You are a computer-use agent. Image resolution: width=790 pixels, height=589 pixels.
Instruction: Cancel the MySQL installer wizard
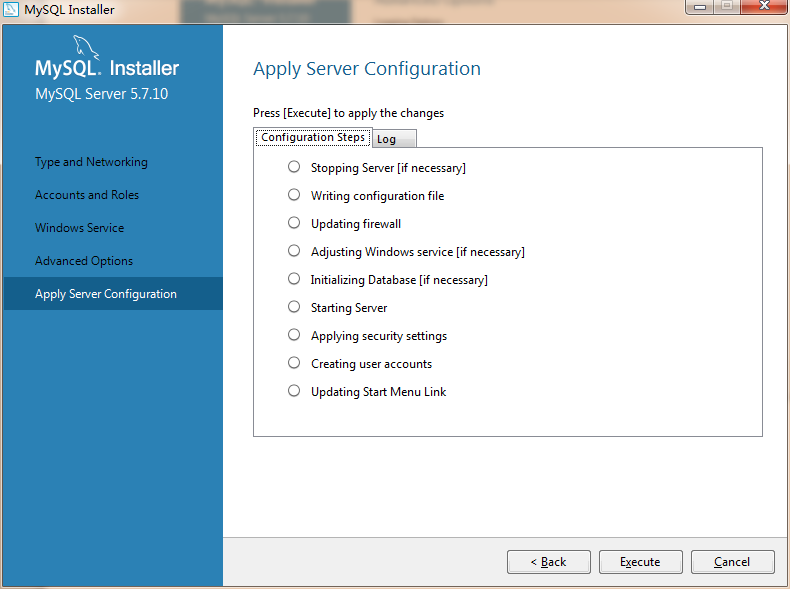[x=732, y=562]
